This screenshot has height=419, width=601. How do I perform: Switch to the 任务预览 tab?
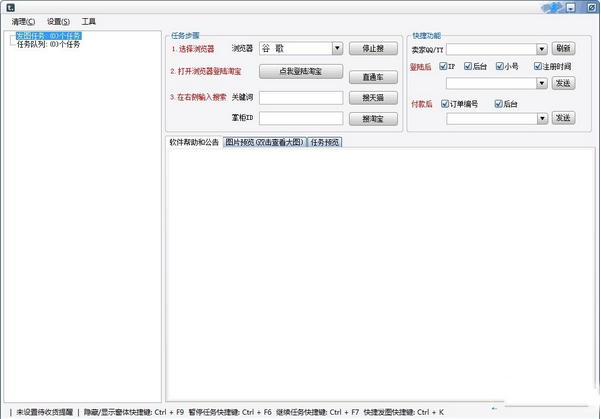click(324, 142)
